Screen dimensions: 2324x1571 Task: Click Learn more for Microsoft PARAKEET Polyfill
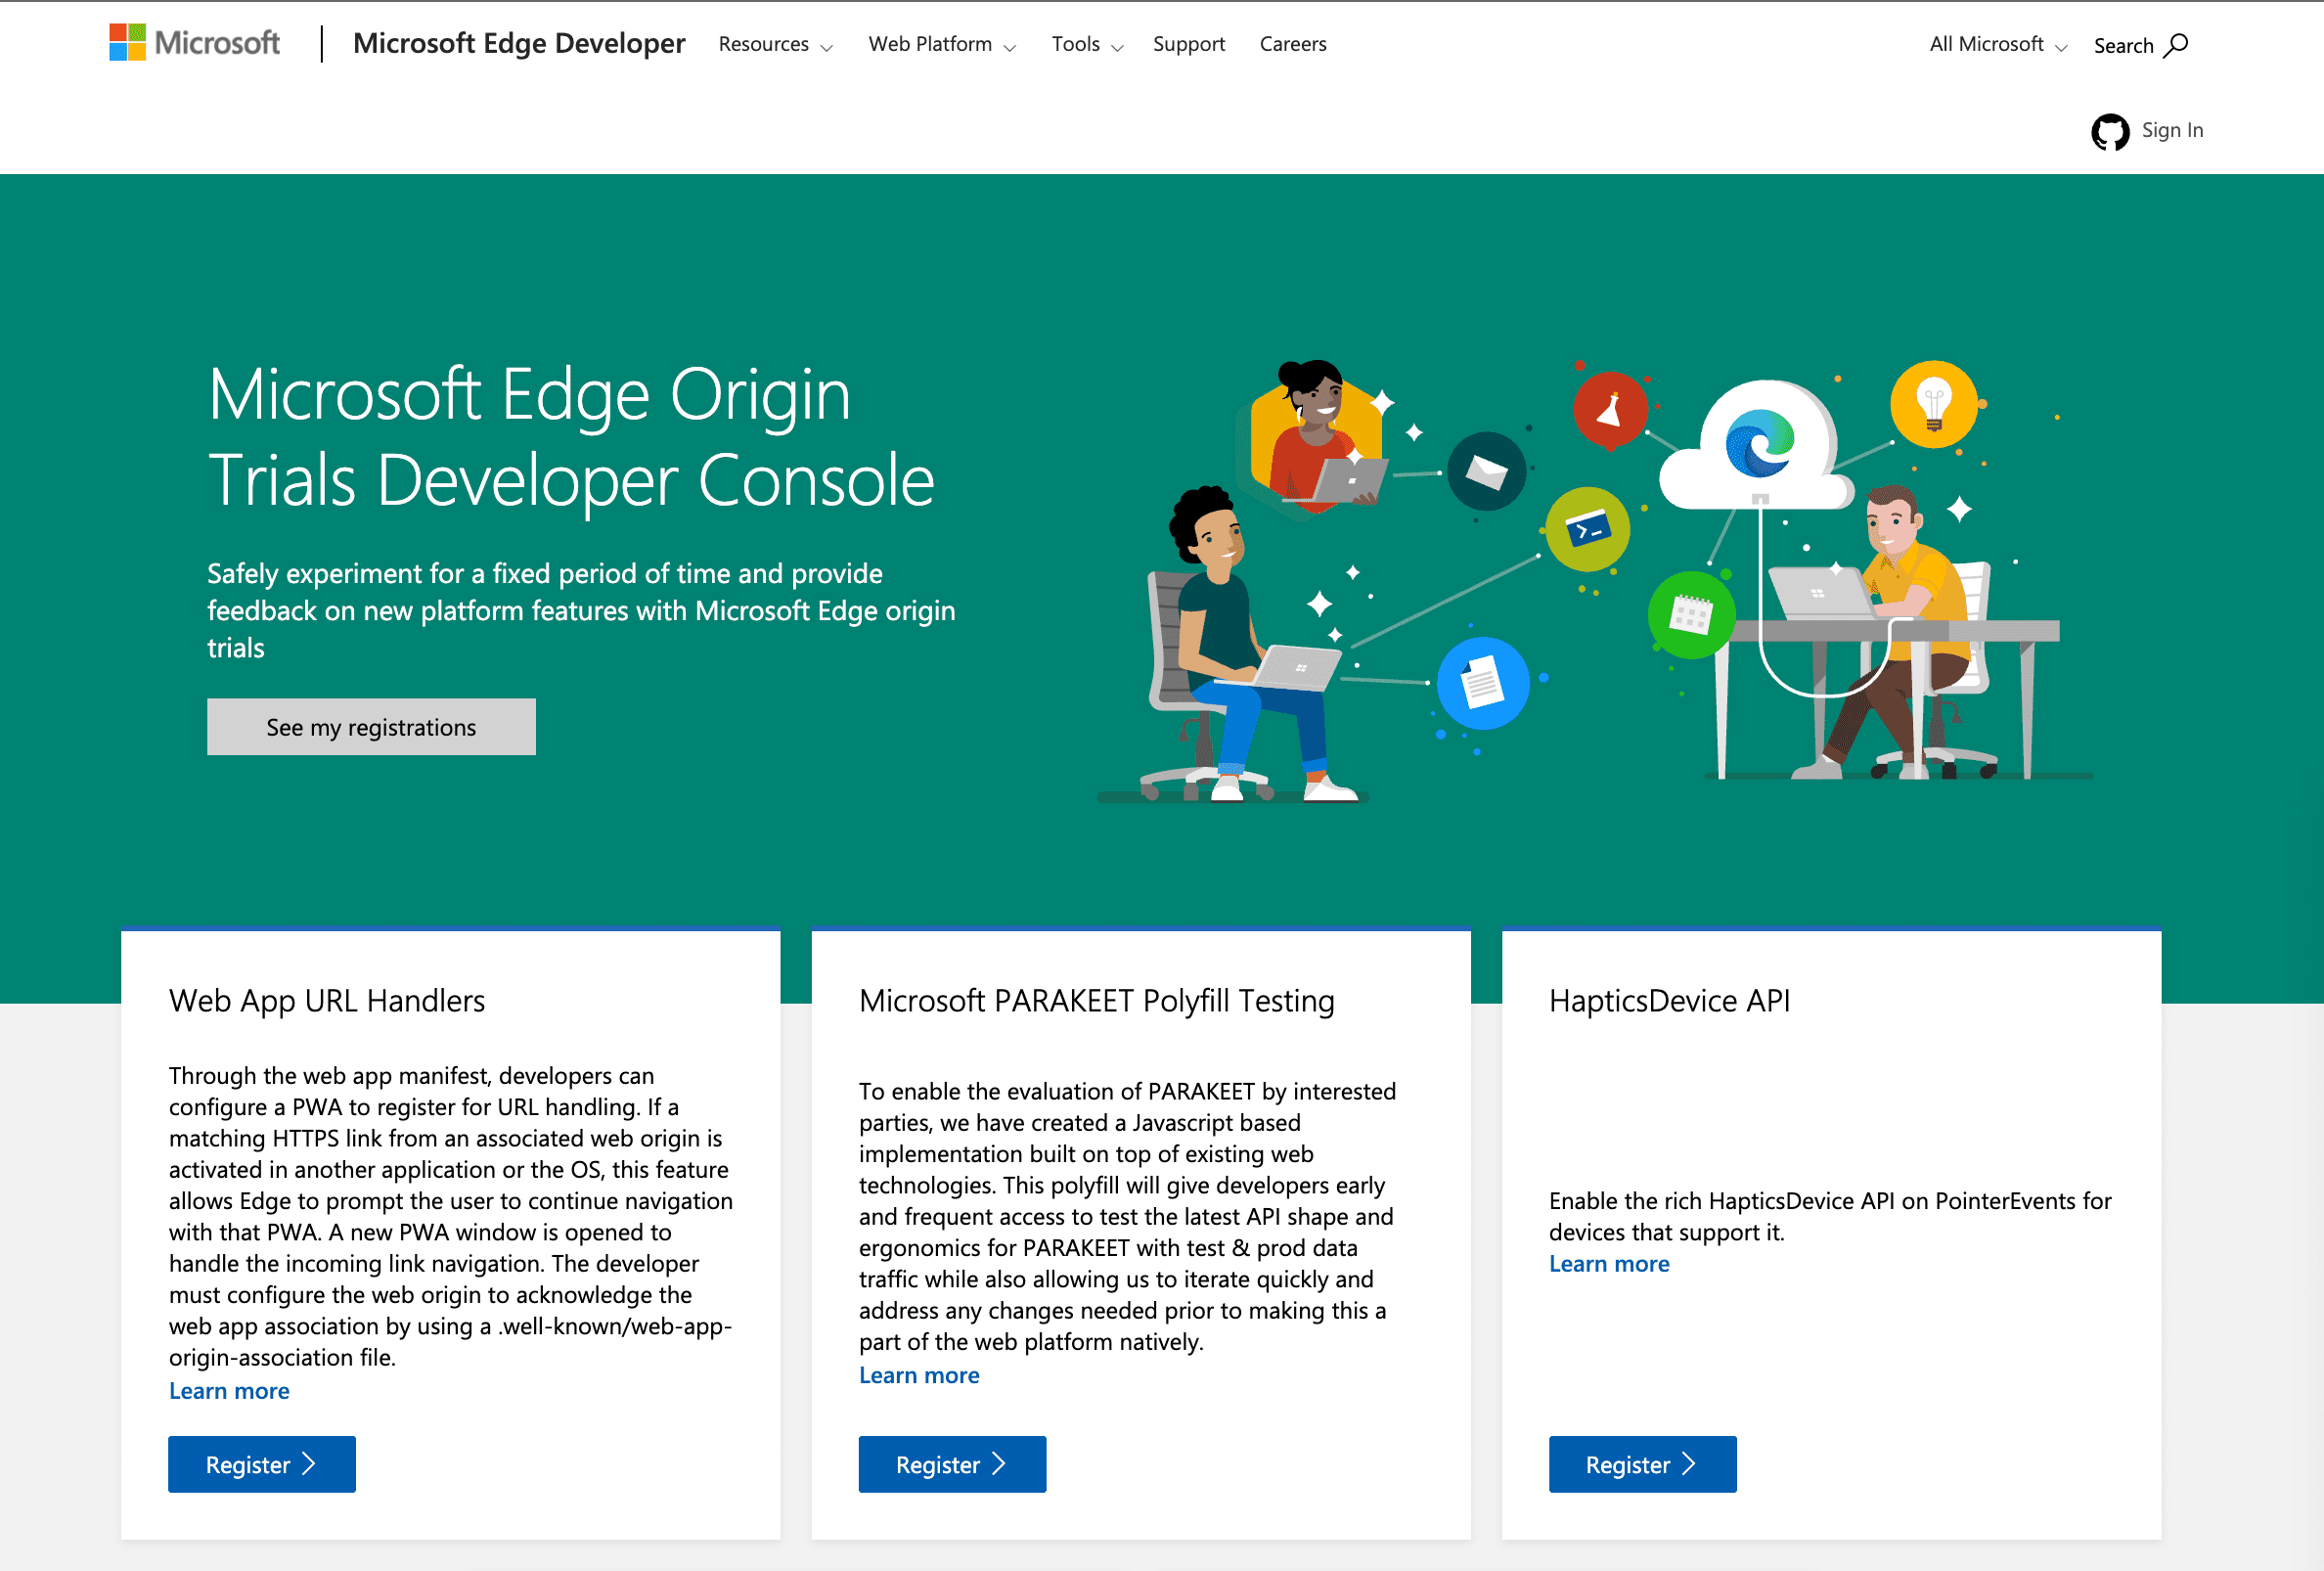tap(918, 1372)
